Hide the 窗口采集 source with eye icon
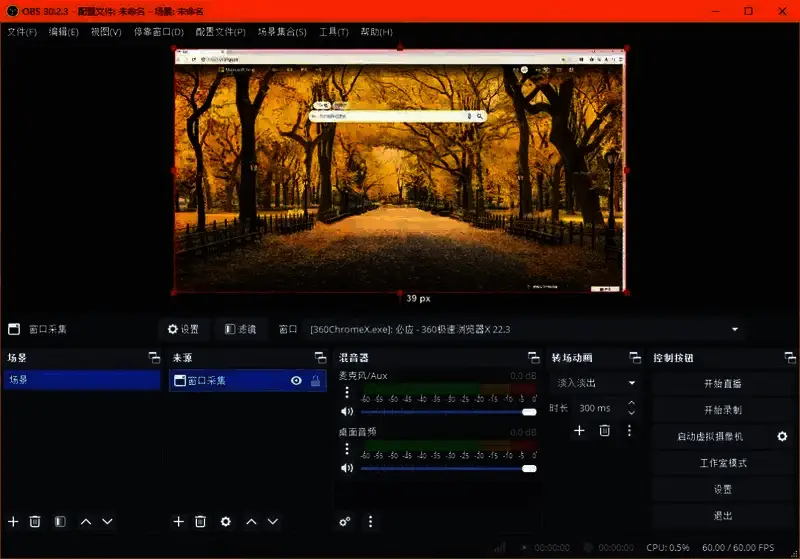This screenshot has height=559, width=800. click(x=296, y=381)
